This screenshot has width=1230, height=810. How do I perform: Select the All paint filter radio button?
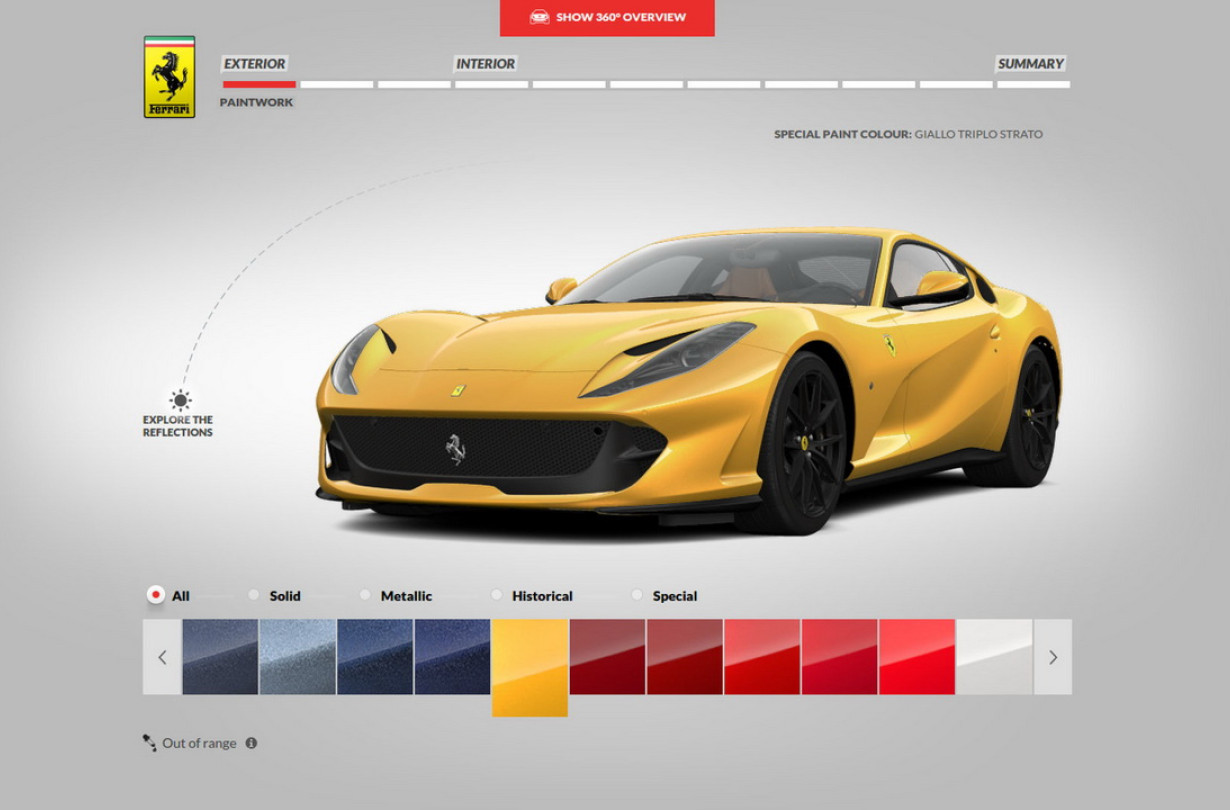(x=156, y=595)
